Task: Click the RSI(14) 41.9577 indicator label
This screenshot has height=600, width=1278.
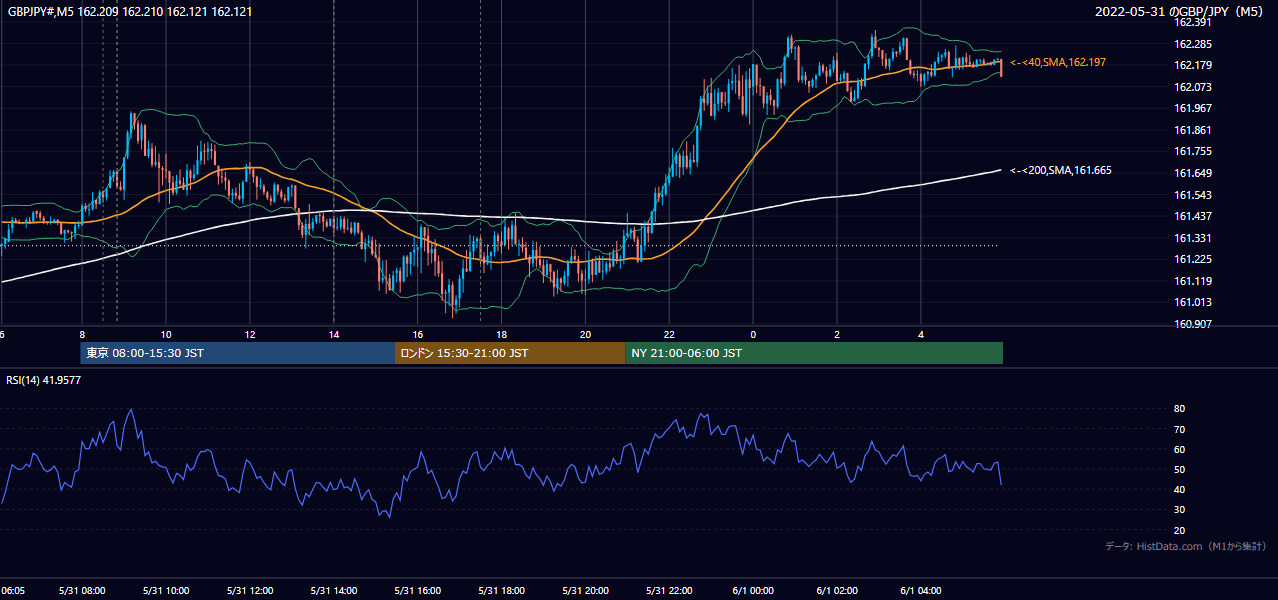Action: click(44, 380)
